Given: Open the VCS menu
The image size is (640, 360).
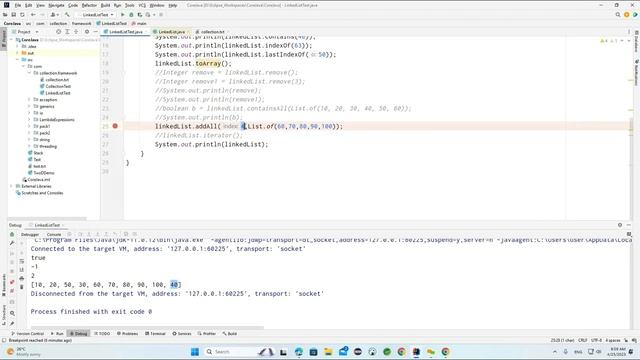Looking at the screenshot, I should coord(142,5).
